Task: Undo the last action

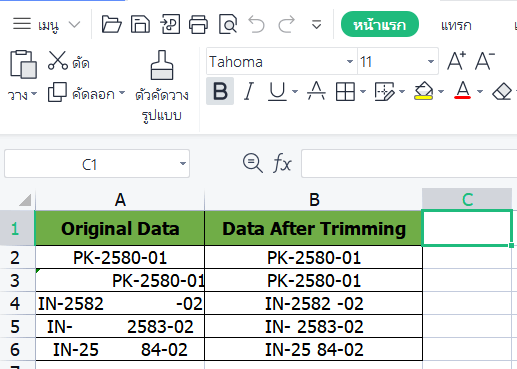Action: pyautogui.click(x=257, y=24)
